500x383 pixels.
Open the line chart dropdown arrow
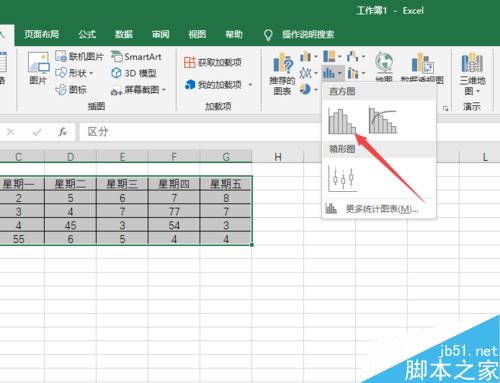tap(316, 73)
